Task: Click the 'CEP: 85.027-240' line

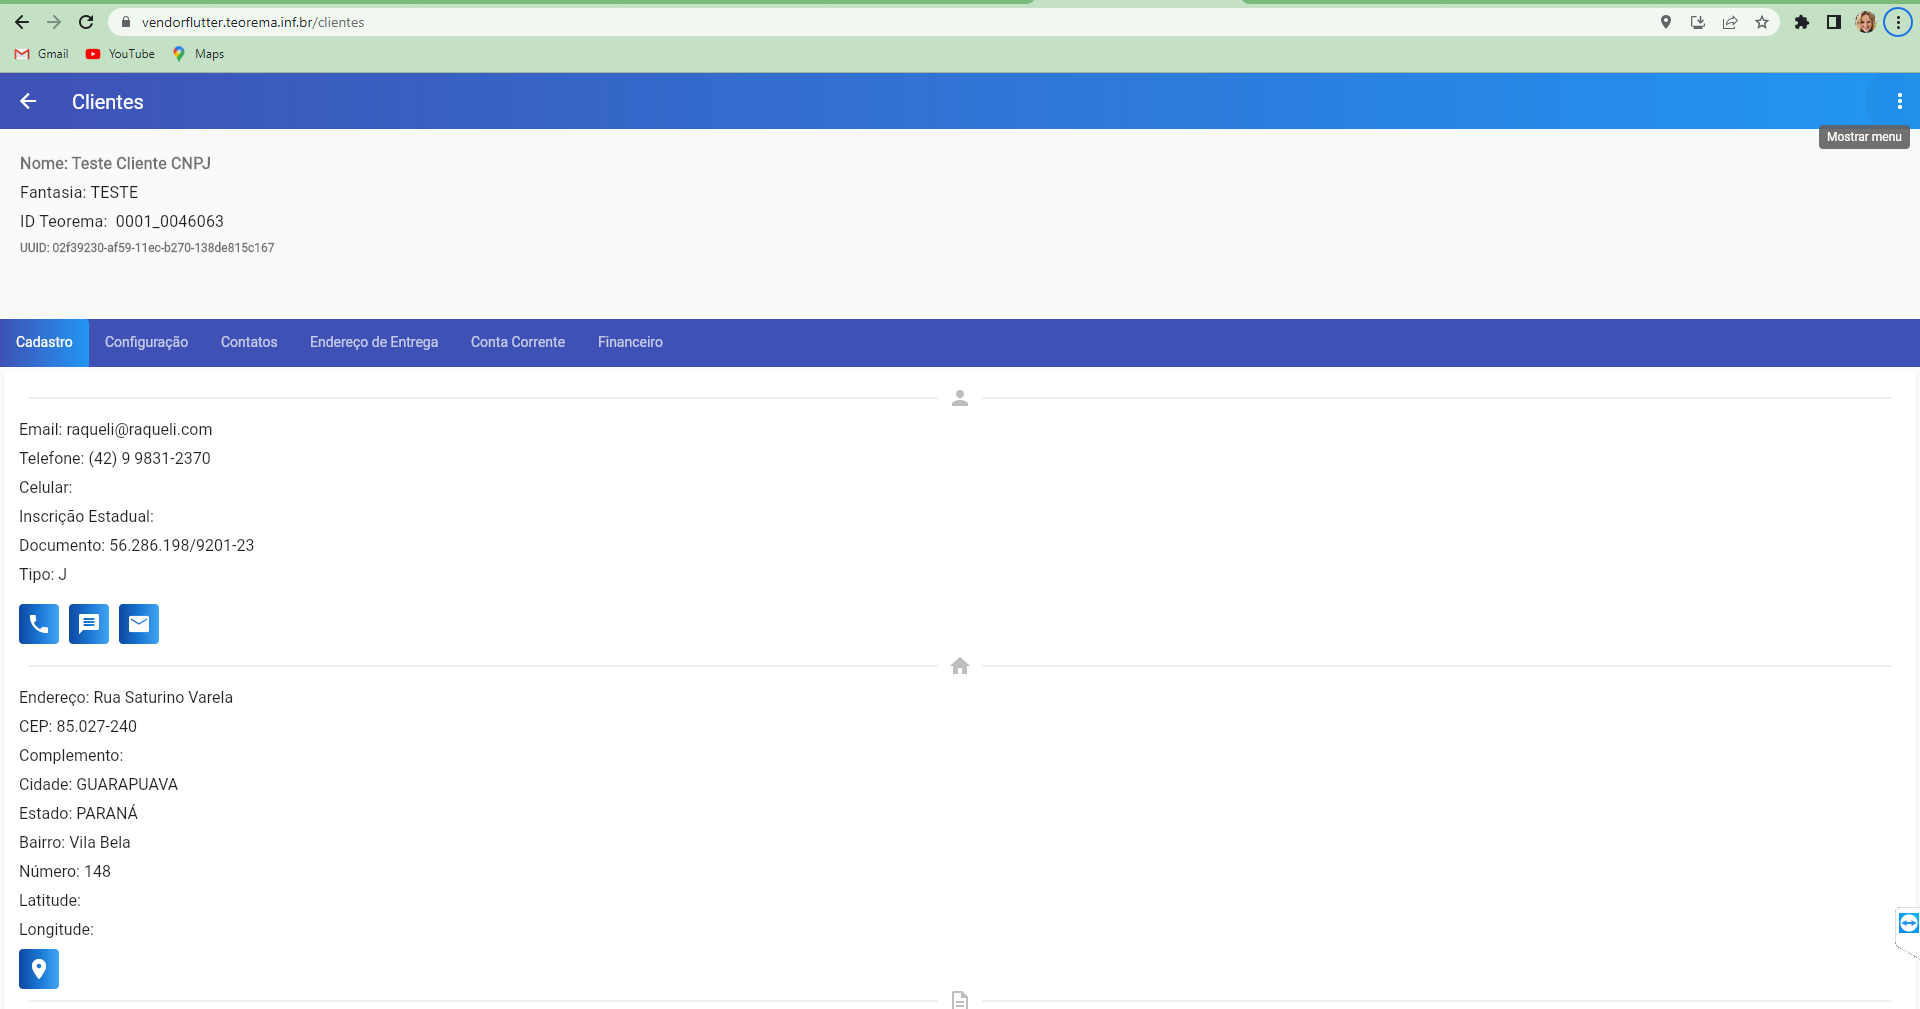Action: 78,726
